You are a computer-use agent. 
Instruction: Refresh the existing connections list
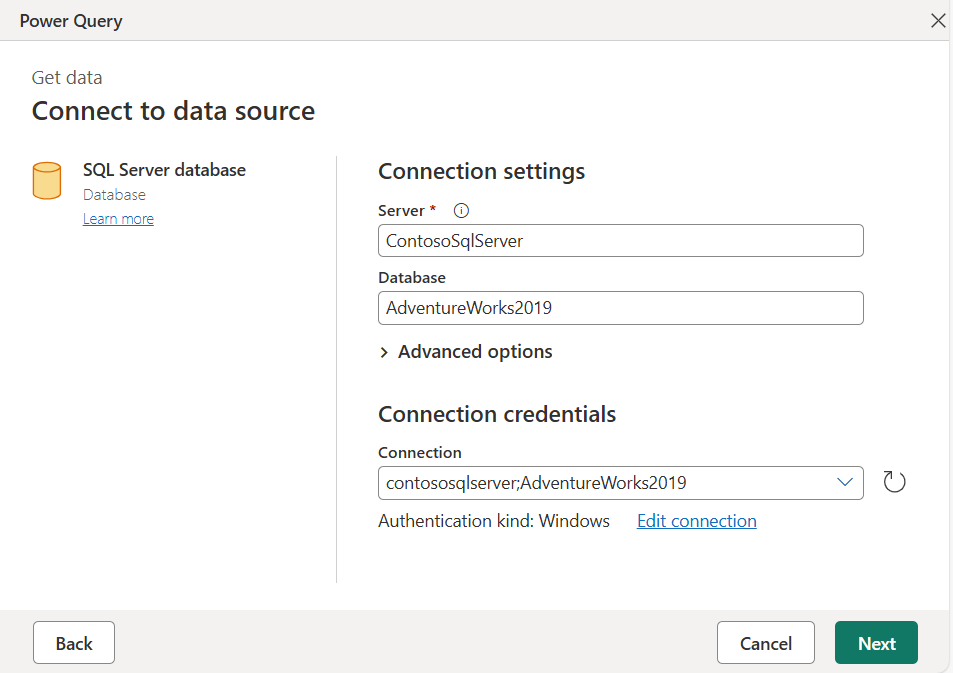[x=894, y=481]
